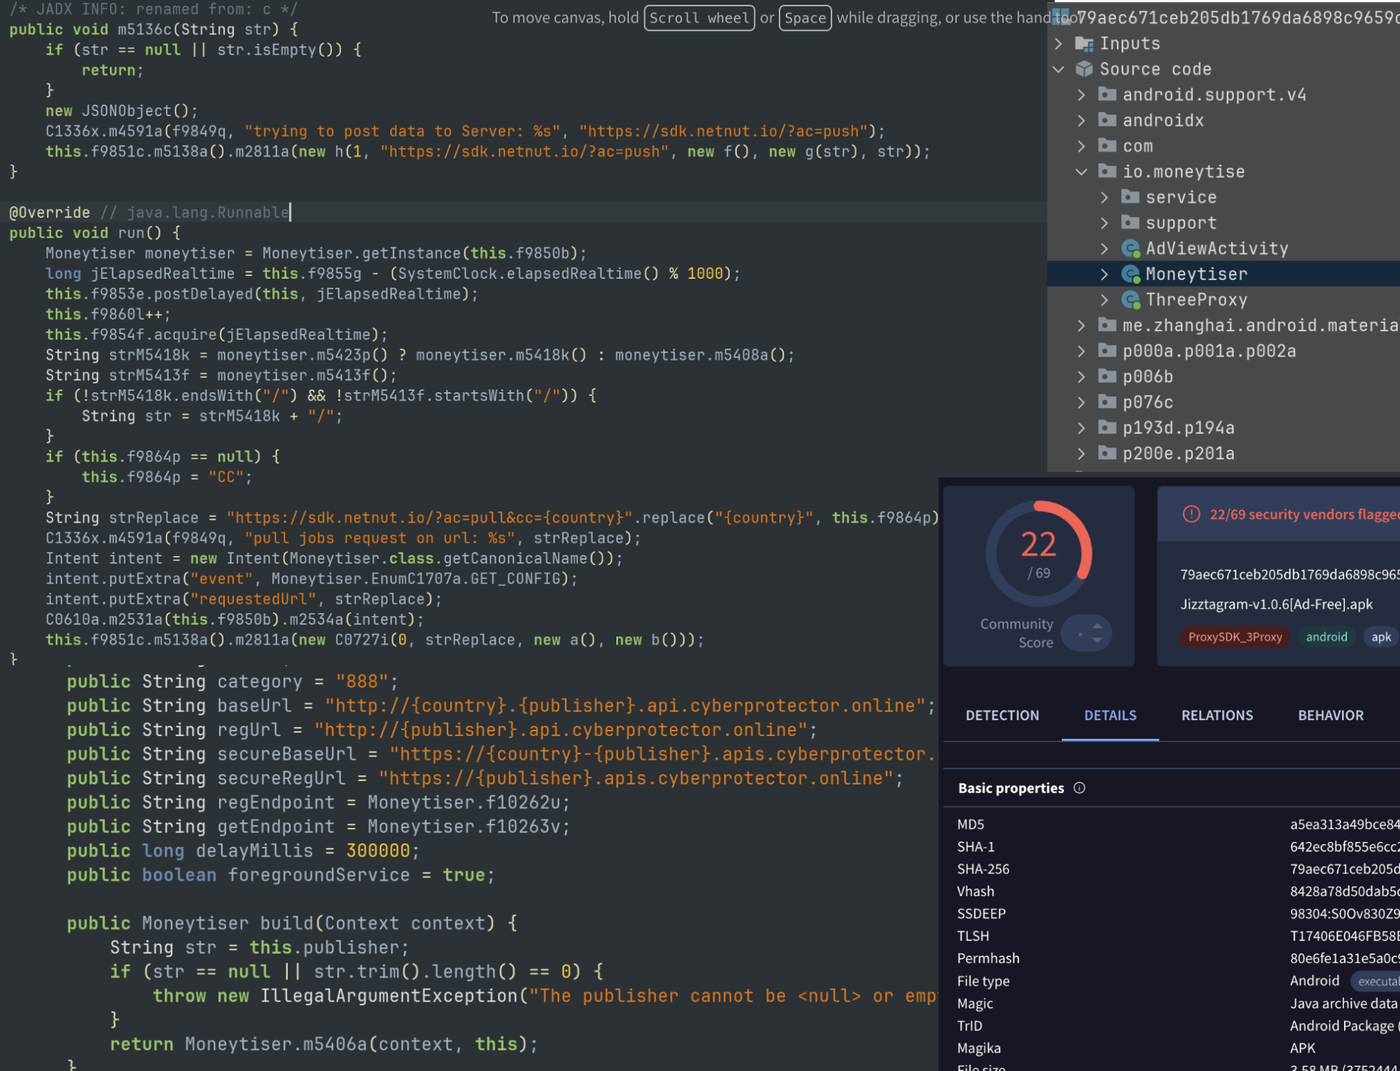Expand the android.support.v4 package
The width and height of the screenshot is (1400, 1071).
pyautogui.click(x=1082, y=94)
